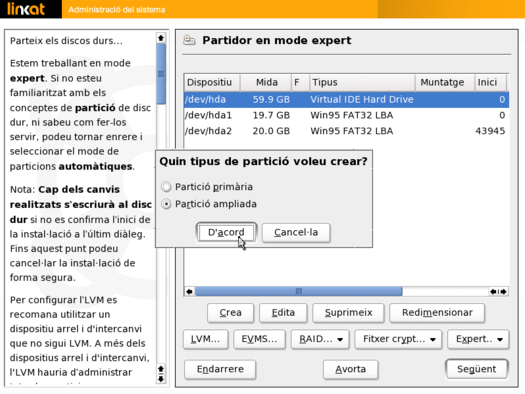Click the Administració del sistema header text

[x=117, y=10]
